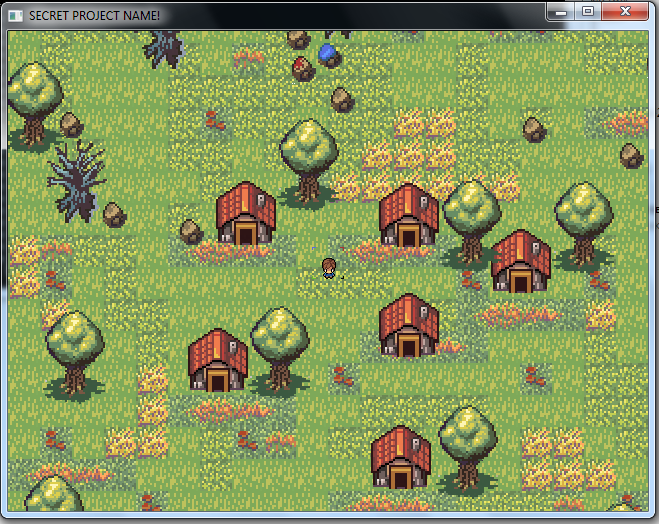Screen dimensions: 659x524
Task: Select the blue-topped rock sprite
Action: click(x=329, y=56)
